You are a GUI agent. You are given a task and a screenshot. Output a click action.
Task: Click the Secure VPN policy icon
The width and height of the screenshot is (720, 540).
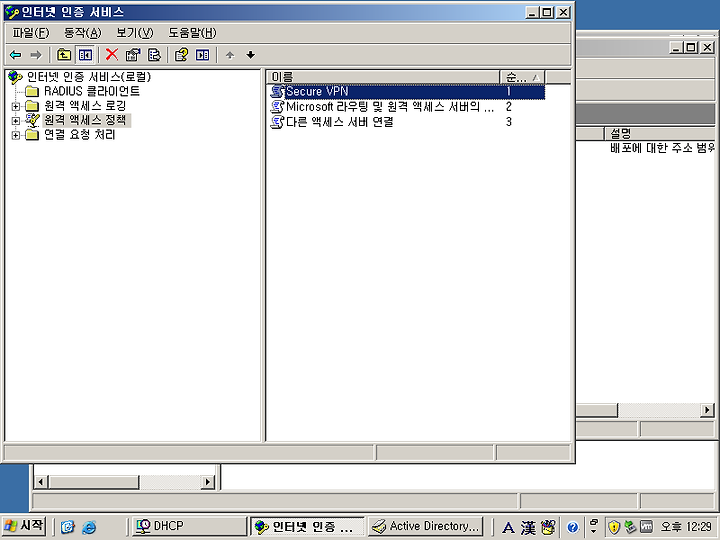point(277,91)
